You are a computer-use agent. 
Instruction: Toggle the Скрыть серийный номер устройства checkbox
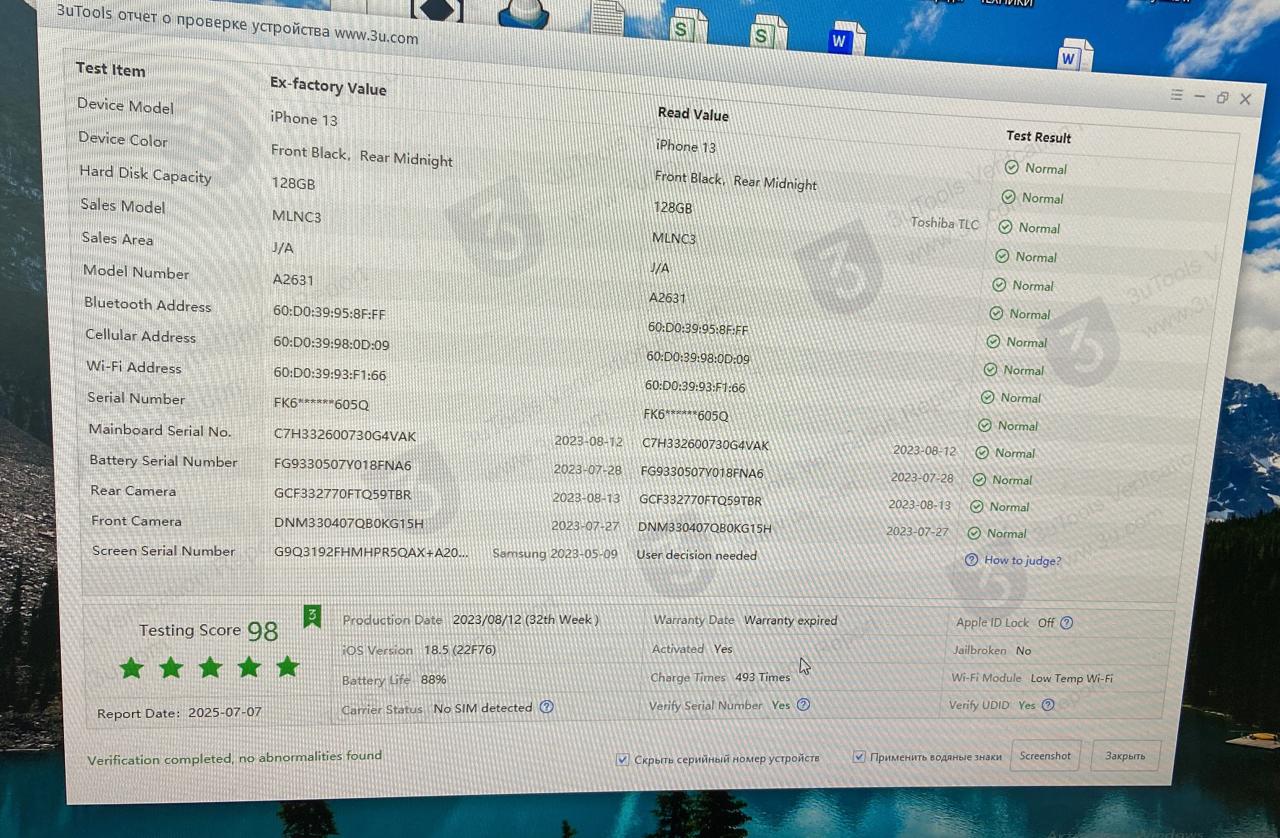(x=623, y=759)
